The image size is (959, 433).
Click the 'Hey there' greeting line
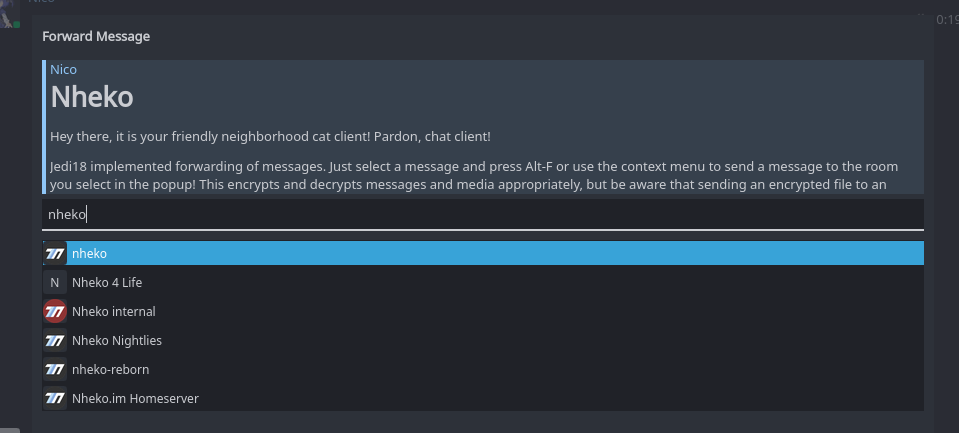click(270, 136)
